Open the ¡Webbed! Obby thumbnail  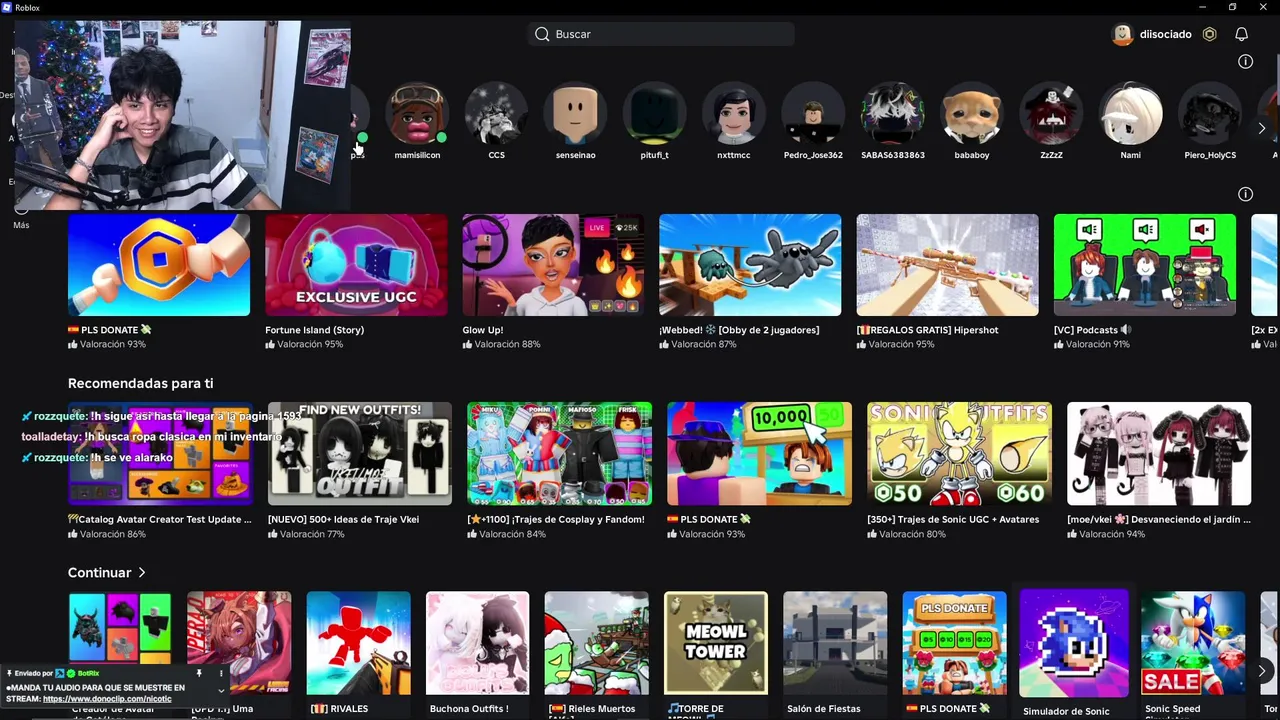(x=750, y=265)
